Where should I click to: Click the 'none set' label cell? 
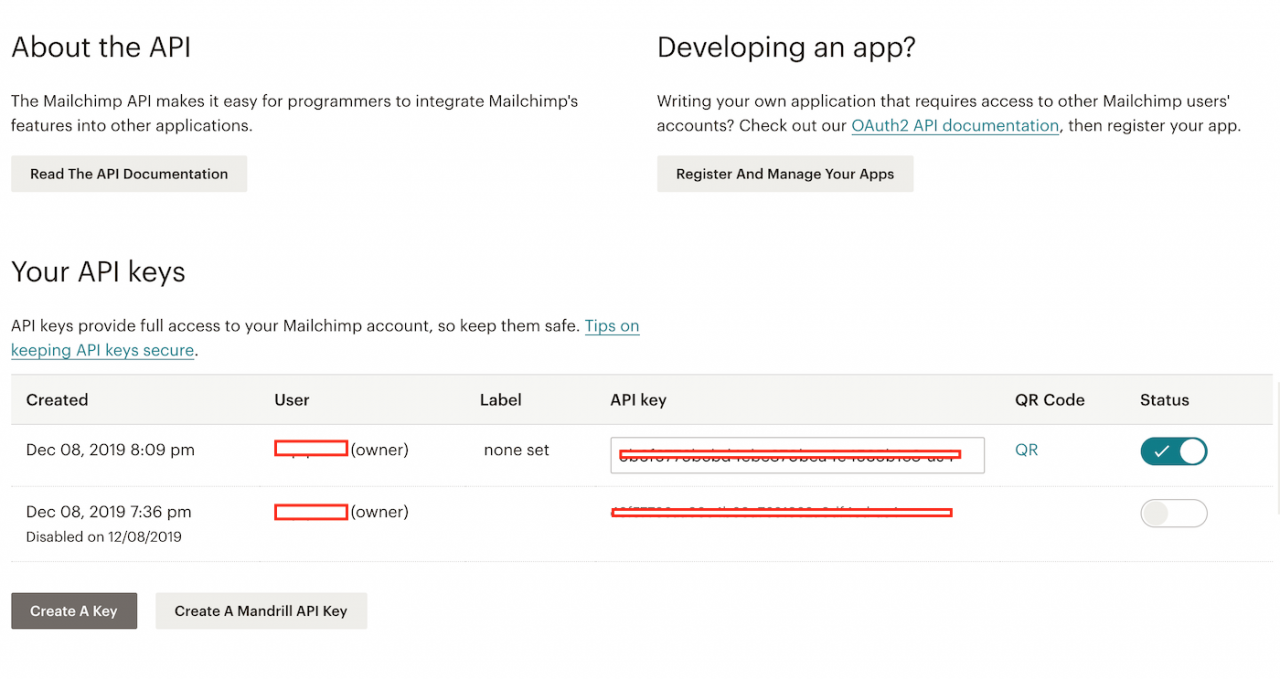click(x=516, y=450)
